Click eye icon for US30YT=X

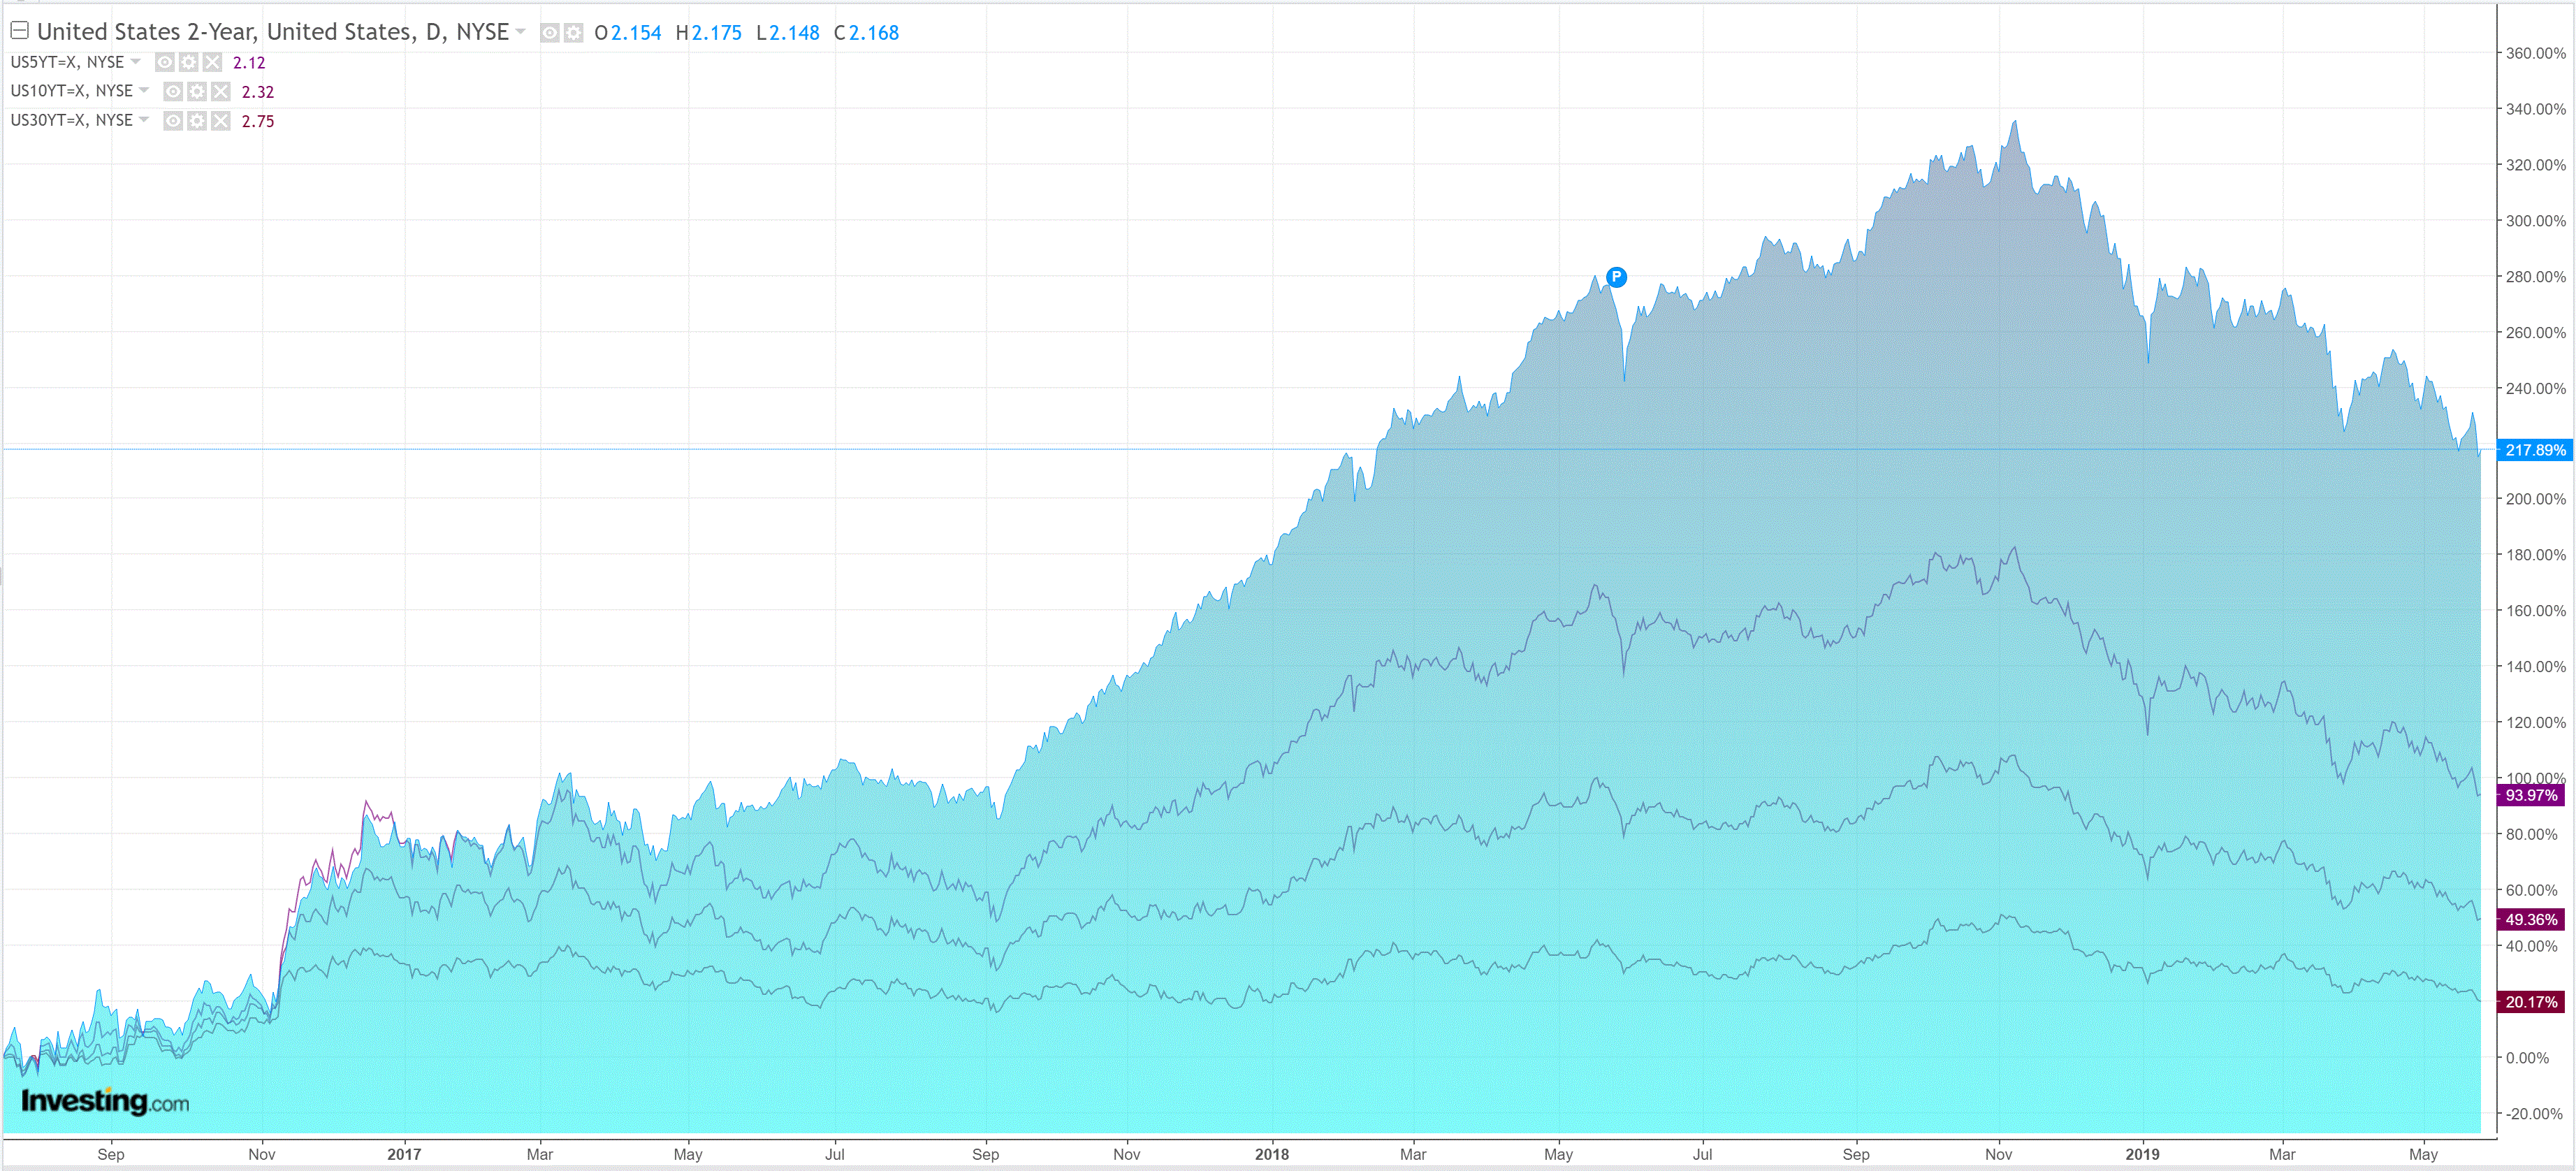click(173, 121)
